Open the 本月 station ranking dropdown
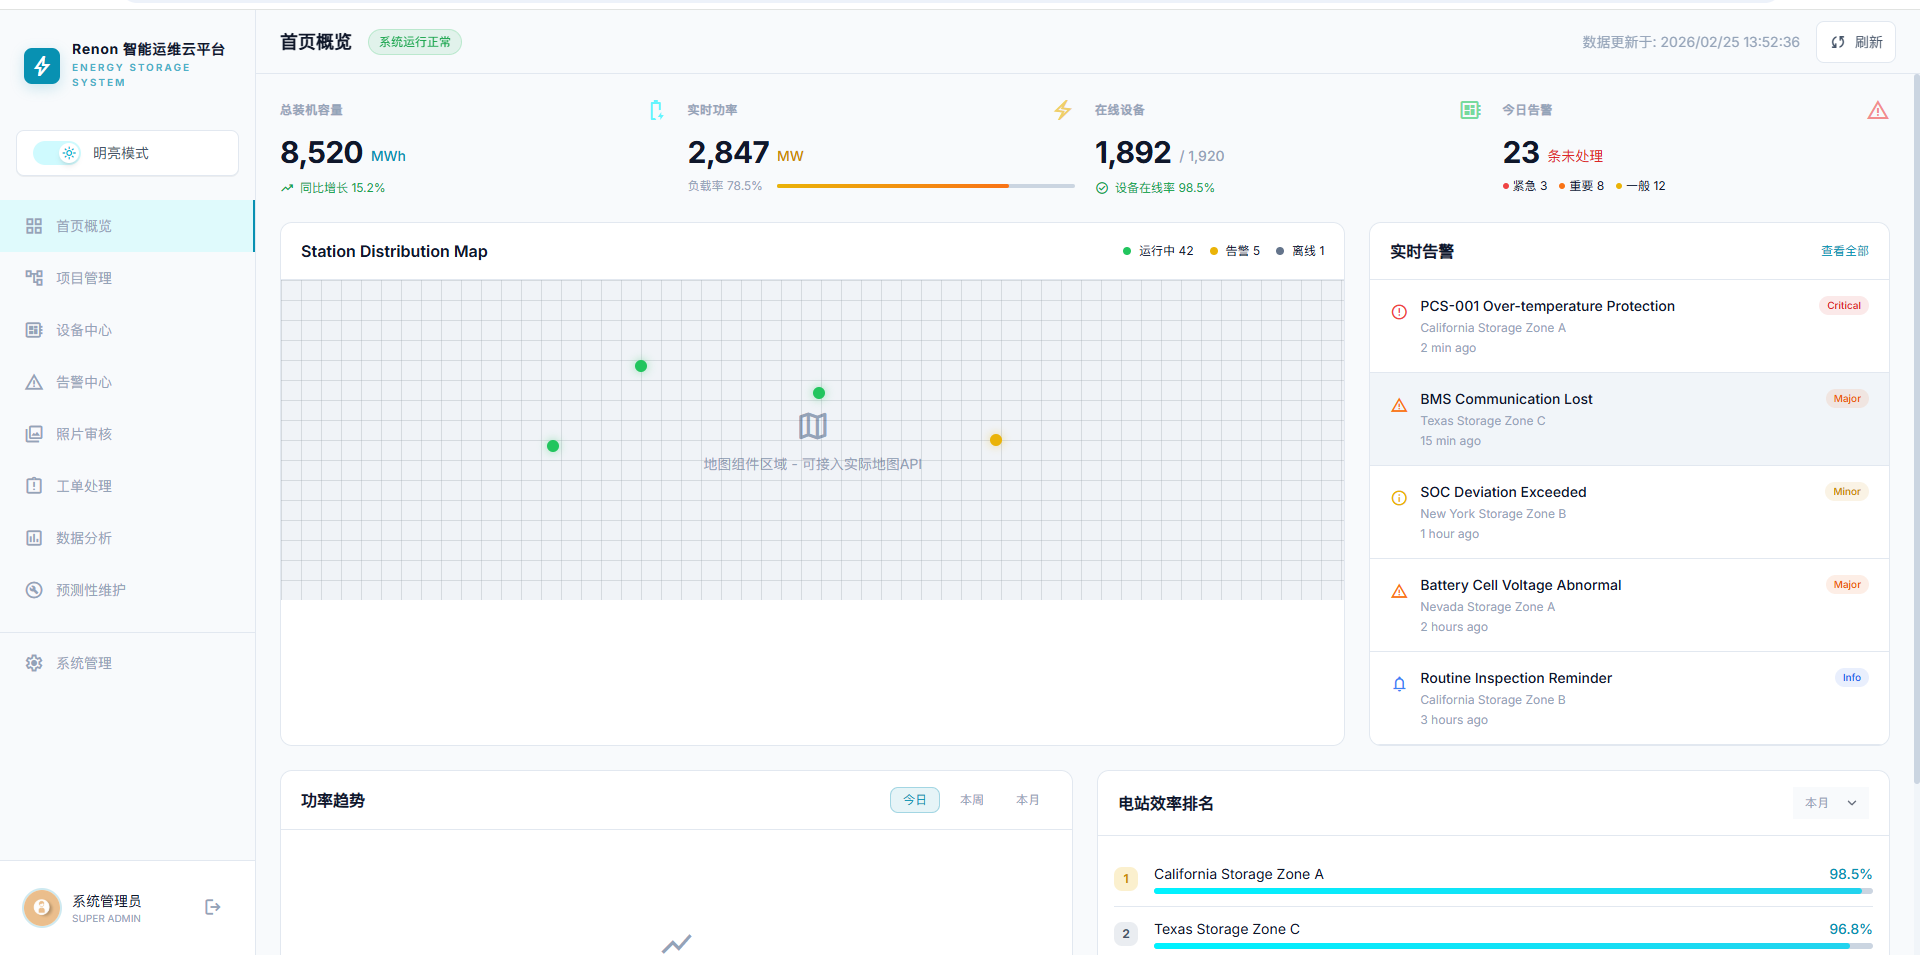 1830,803
